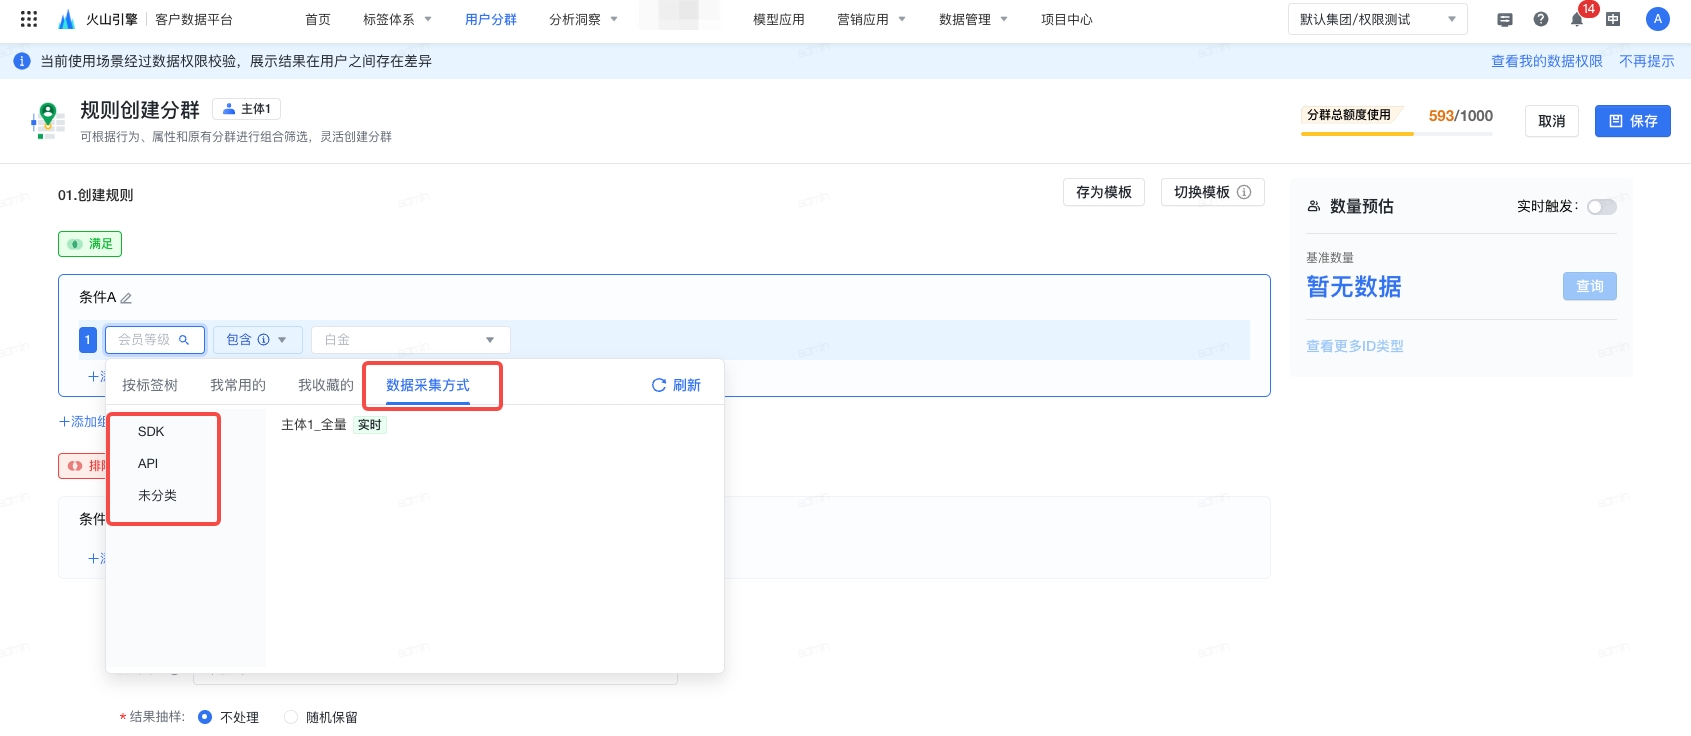Switch to the 我常用的 tab
The width and height of the screenshot is (1691, 736).
tap(238, 385)
